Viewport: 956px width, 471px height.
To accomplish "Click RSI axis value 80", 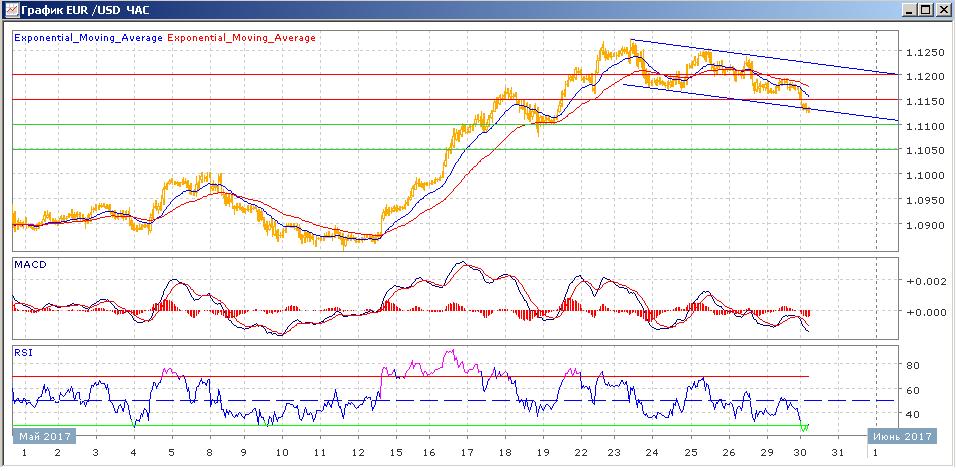I will click(913, 365).
